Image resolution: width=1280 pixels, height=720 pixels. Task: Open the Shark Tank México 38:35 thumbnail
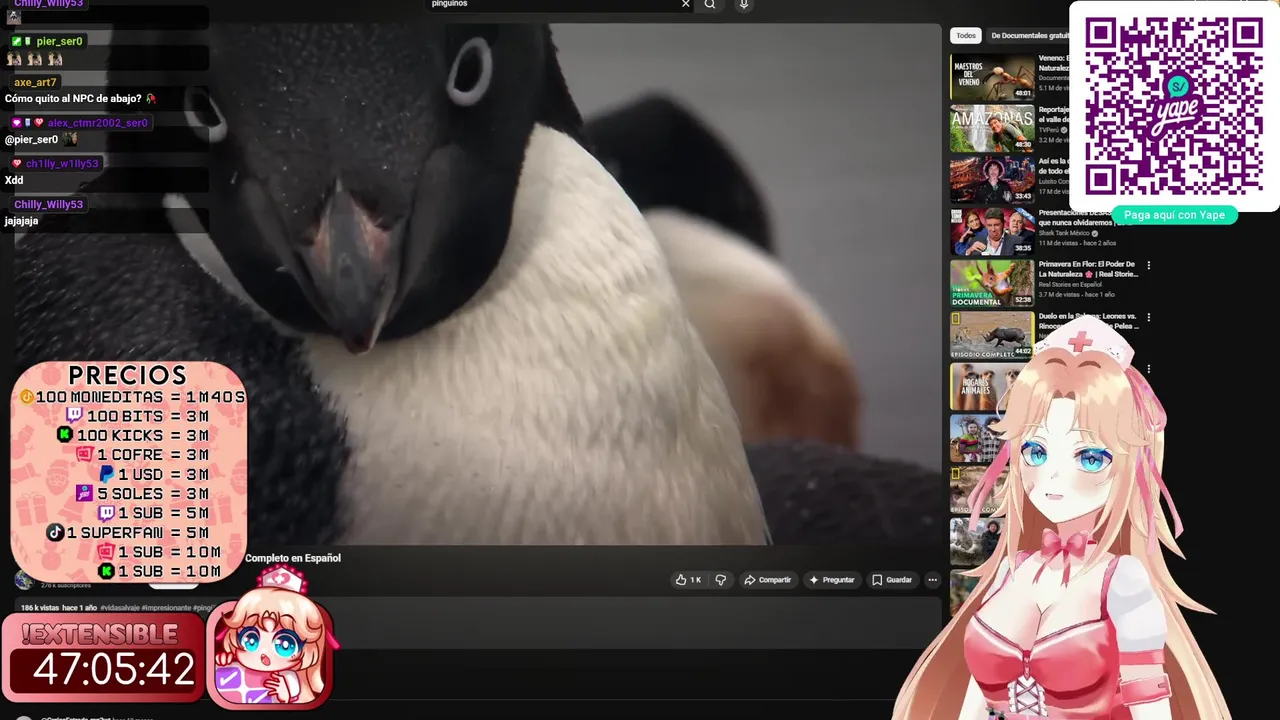[x=992, y=232]
